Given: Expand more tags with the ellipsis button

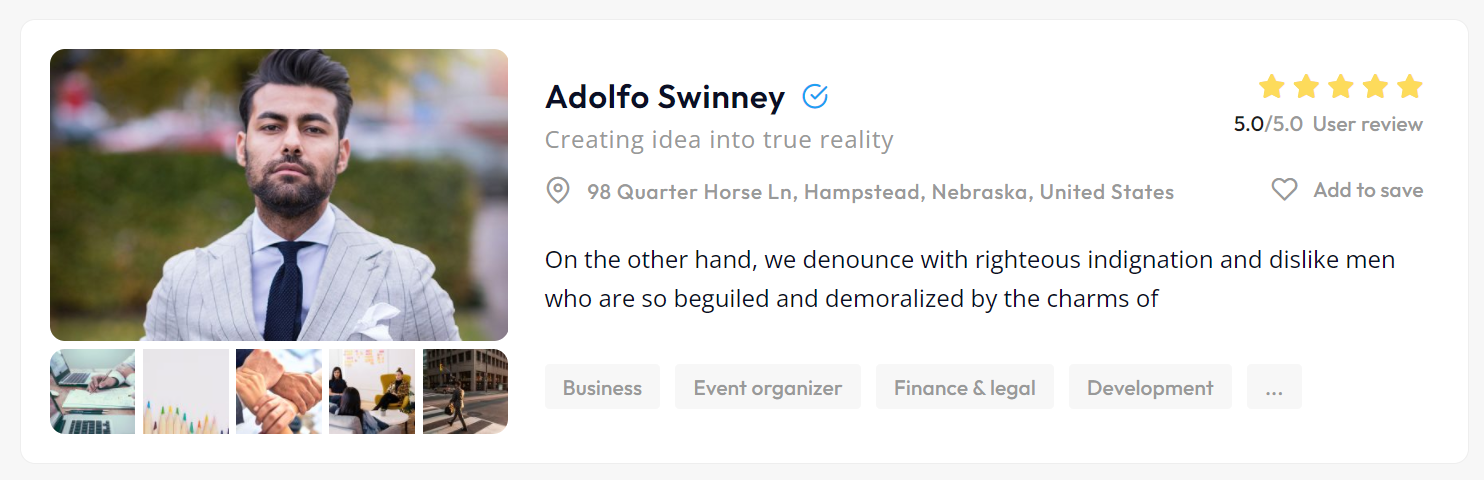Looking at the screenshot, I should pos(1274,388).
